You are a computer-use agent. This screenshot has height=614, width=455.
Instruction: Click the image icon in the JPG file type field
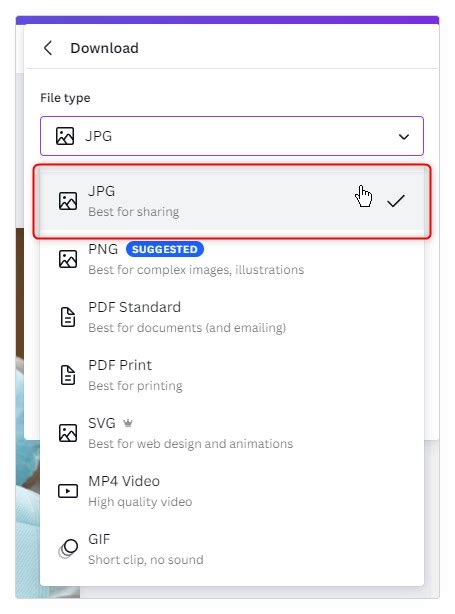pos(65,136)
